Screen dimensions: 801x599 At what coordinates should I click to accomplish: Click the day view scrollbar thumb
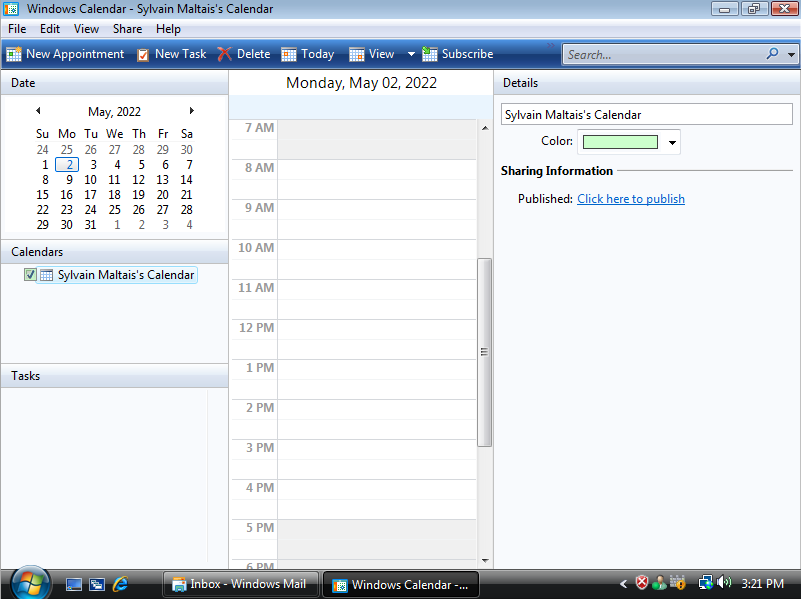pyautogui.click(x=484, y=352)
